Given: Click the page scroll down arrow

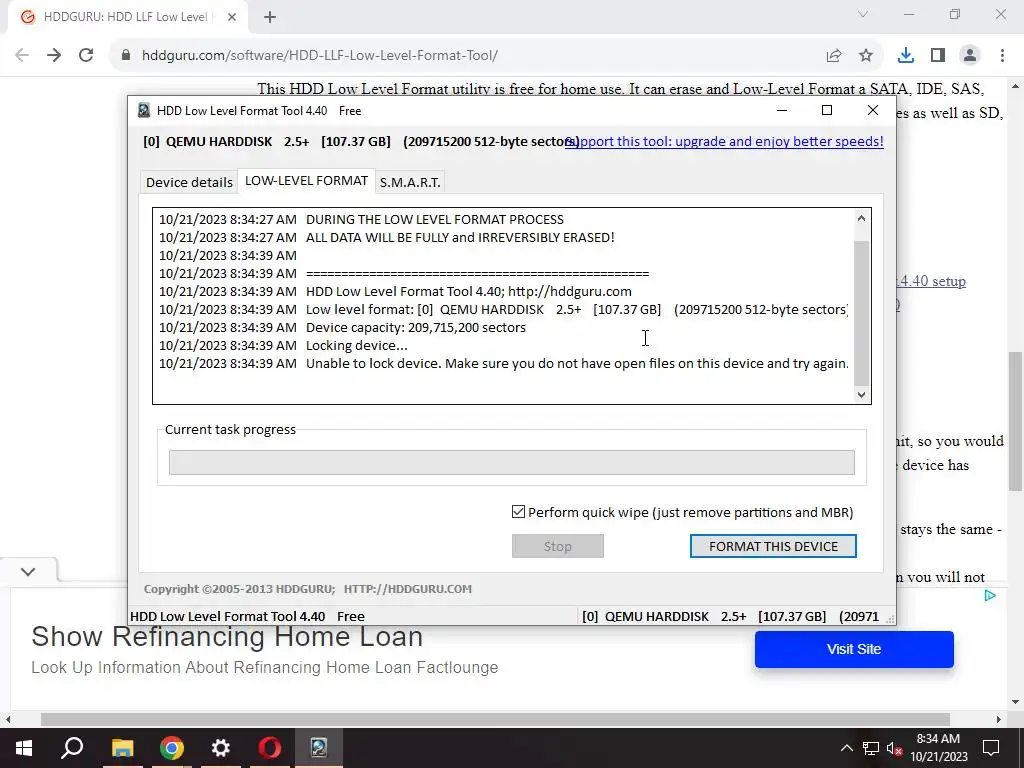Looking at the screenshot, I should [1016, 703].
